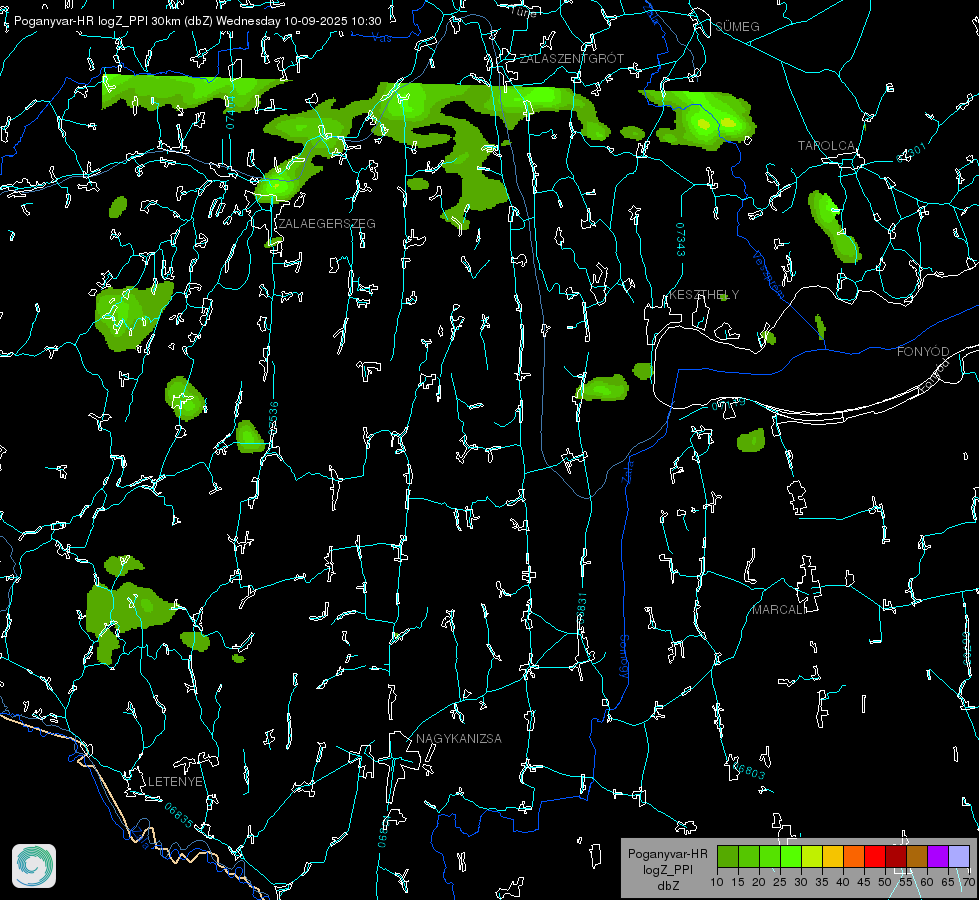Click the logZ_PPI legend text
Viewport: 979px width, 900px height.
click(667, 869)
